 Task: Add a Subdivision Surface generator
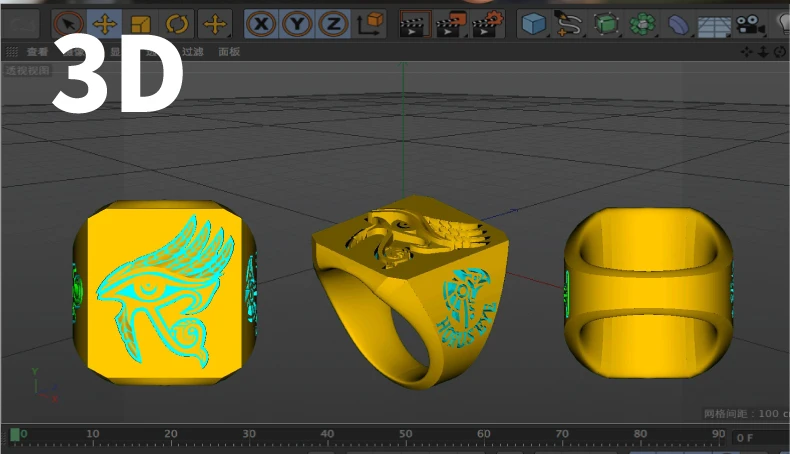(x=606, y=24)
